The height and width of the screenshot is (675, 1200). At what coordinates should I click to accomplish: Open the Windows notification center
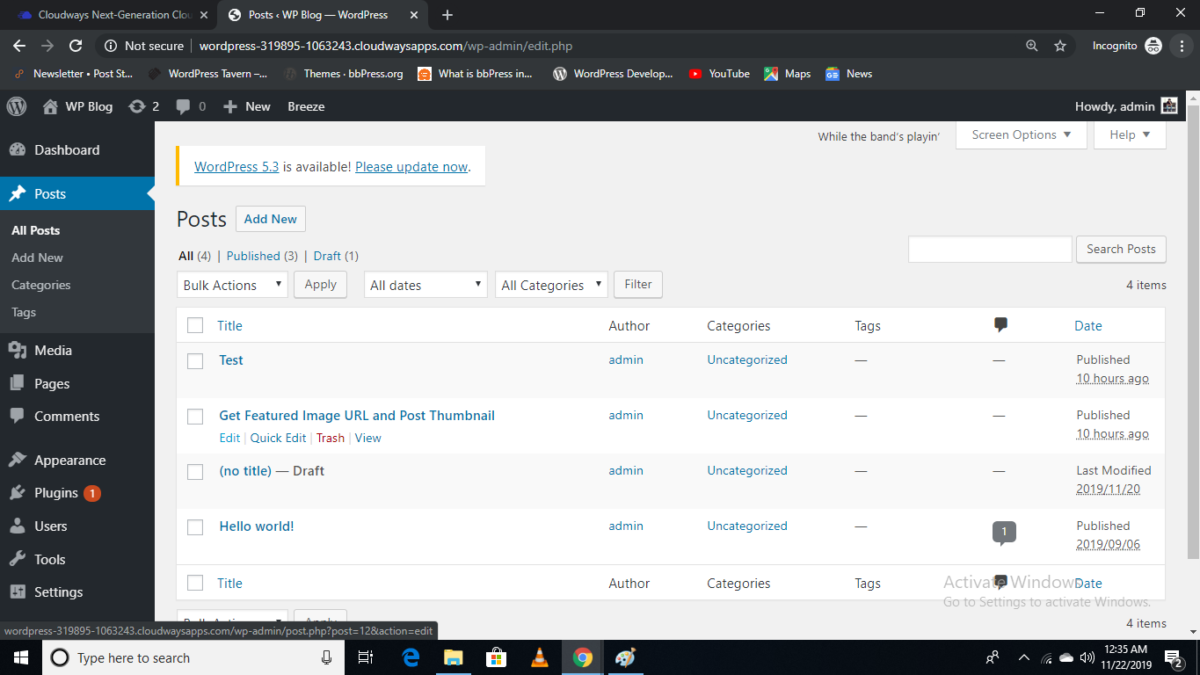point(1174,657)
